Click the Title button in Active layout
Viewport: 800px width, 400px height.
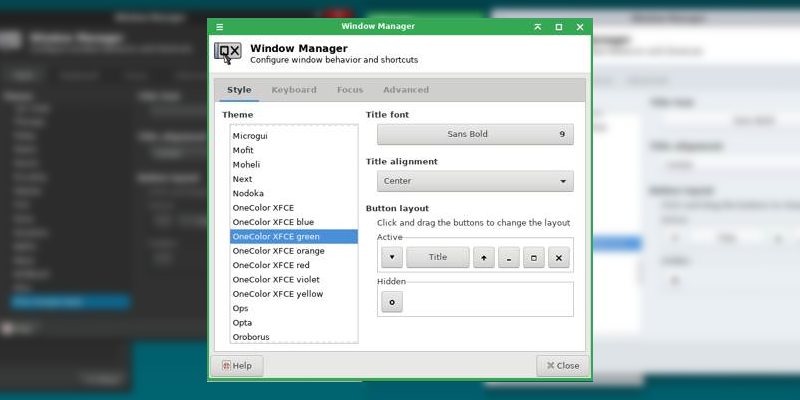438,258
